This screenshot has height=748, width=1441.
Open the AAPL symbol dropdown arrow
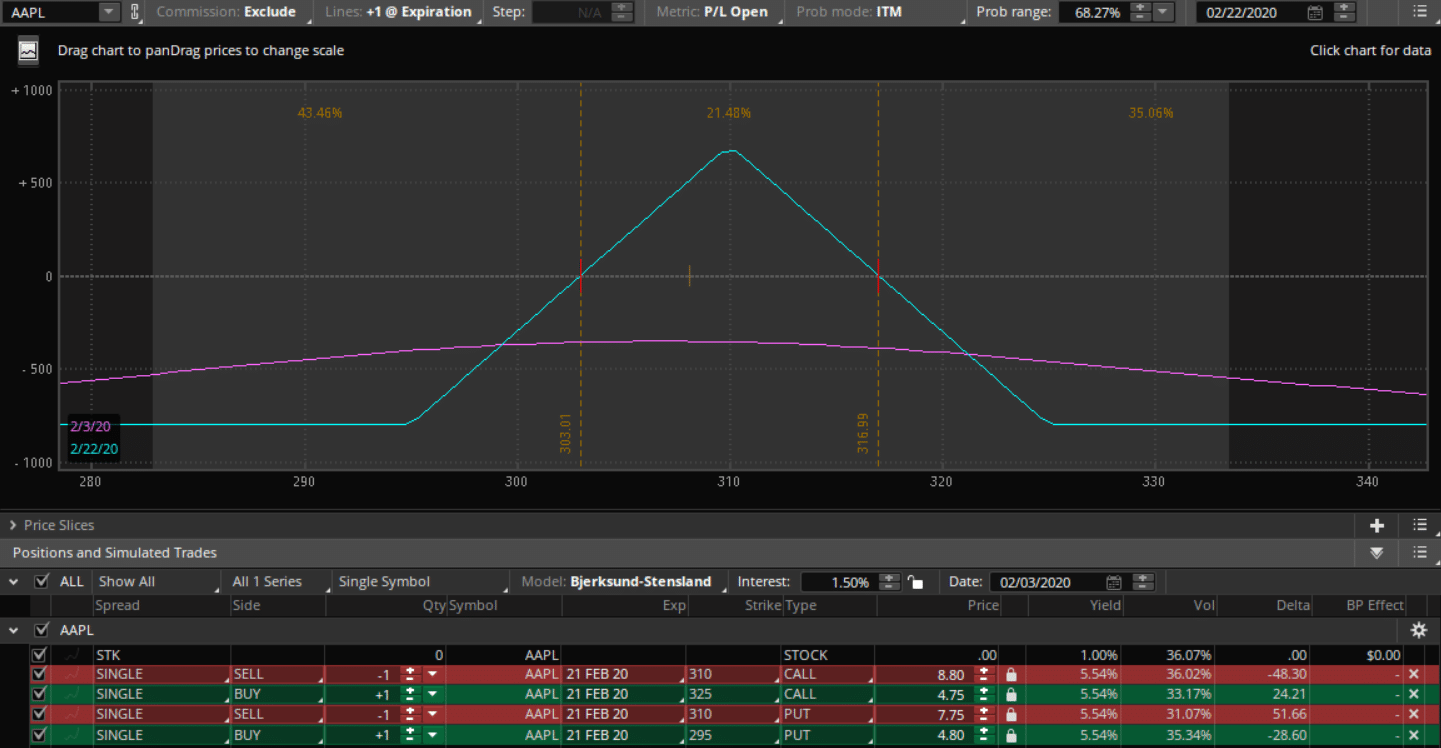pos(108,12)
